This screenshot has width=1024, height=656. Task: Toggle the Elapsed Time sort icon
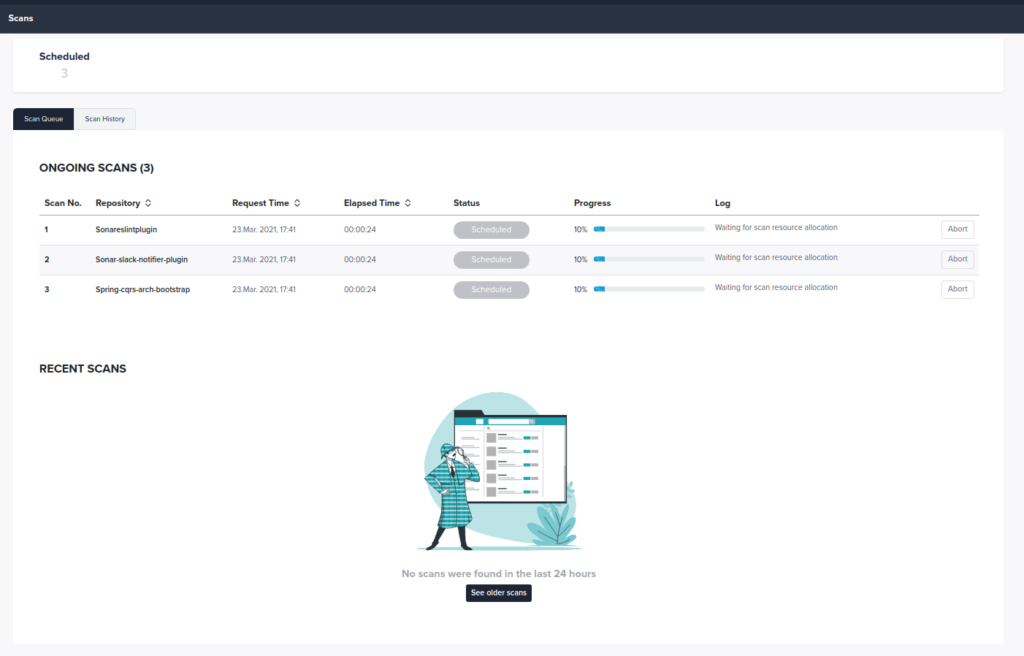(x=408, y=203)
